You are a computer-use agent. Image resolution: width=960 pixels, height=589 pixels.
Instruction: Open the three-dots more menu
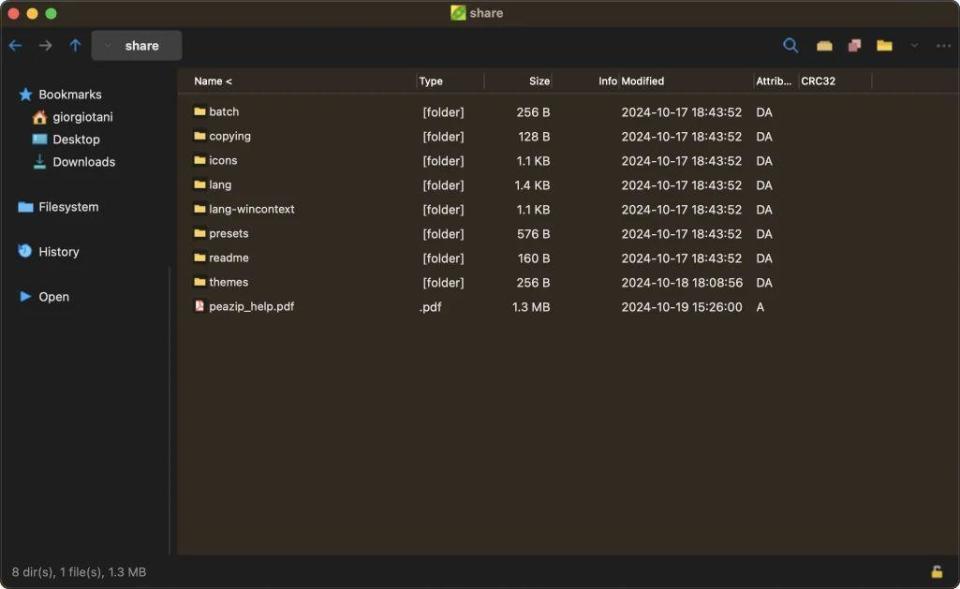coord(943,46)
